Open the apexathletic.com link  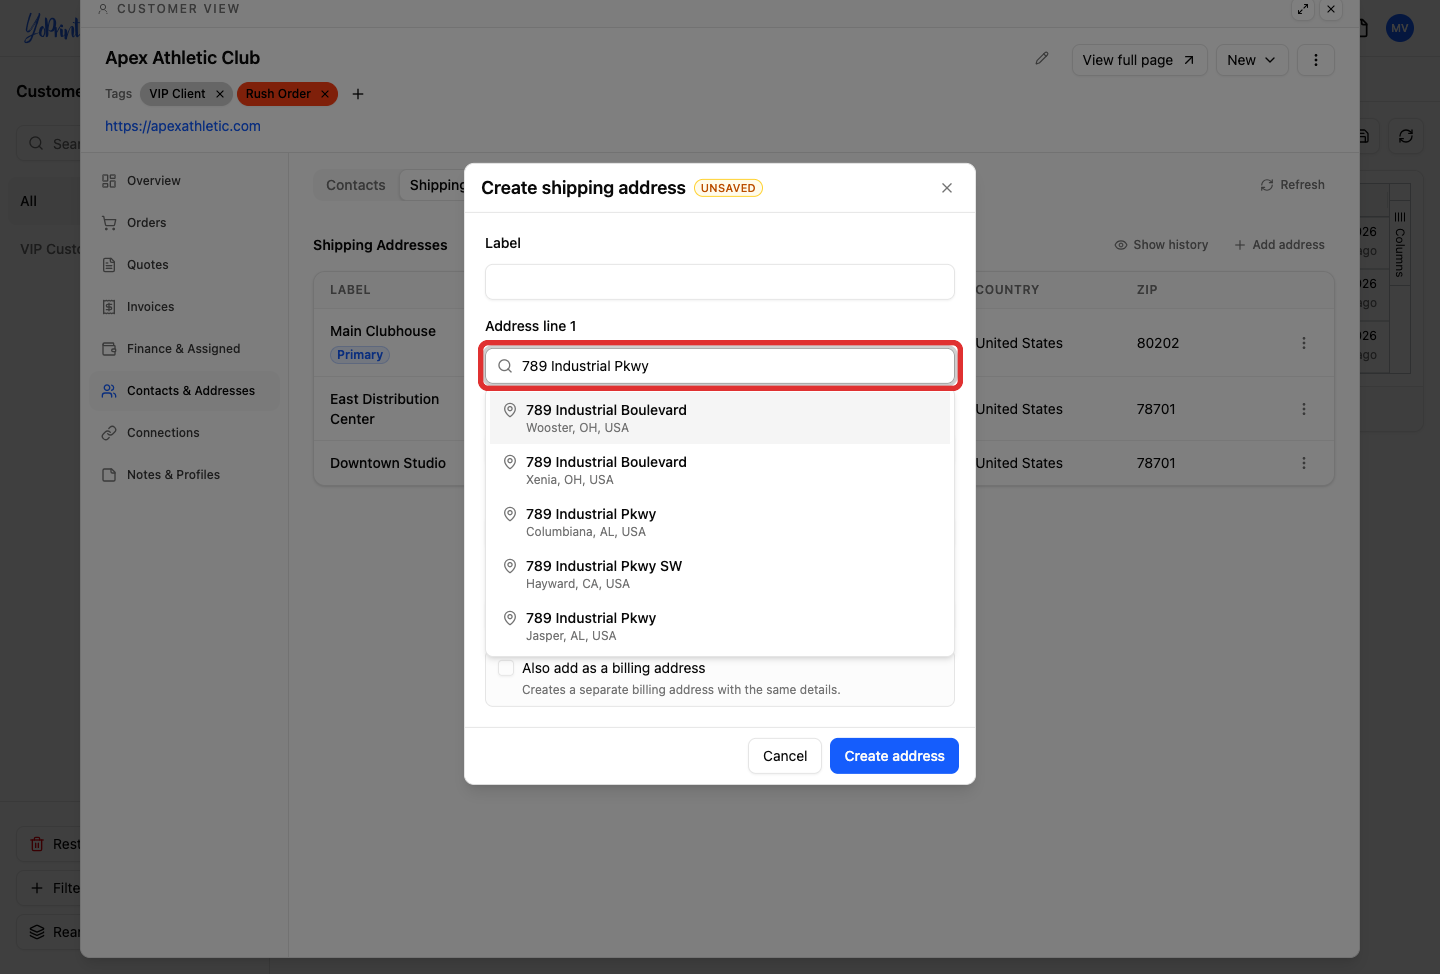[183, 126]
